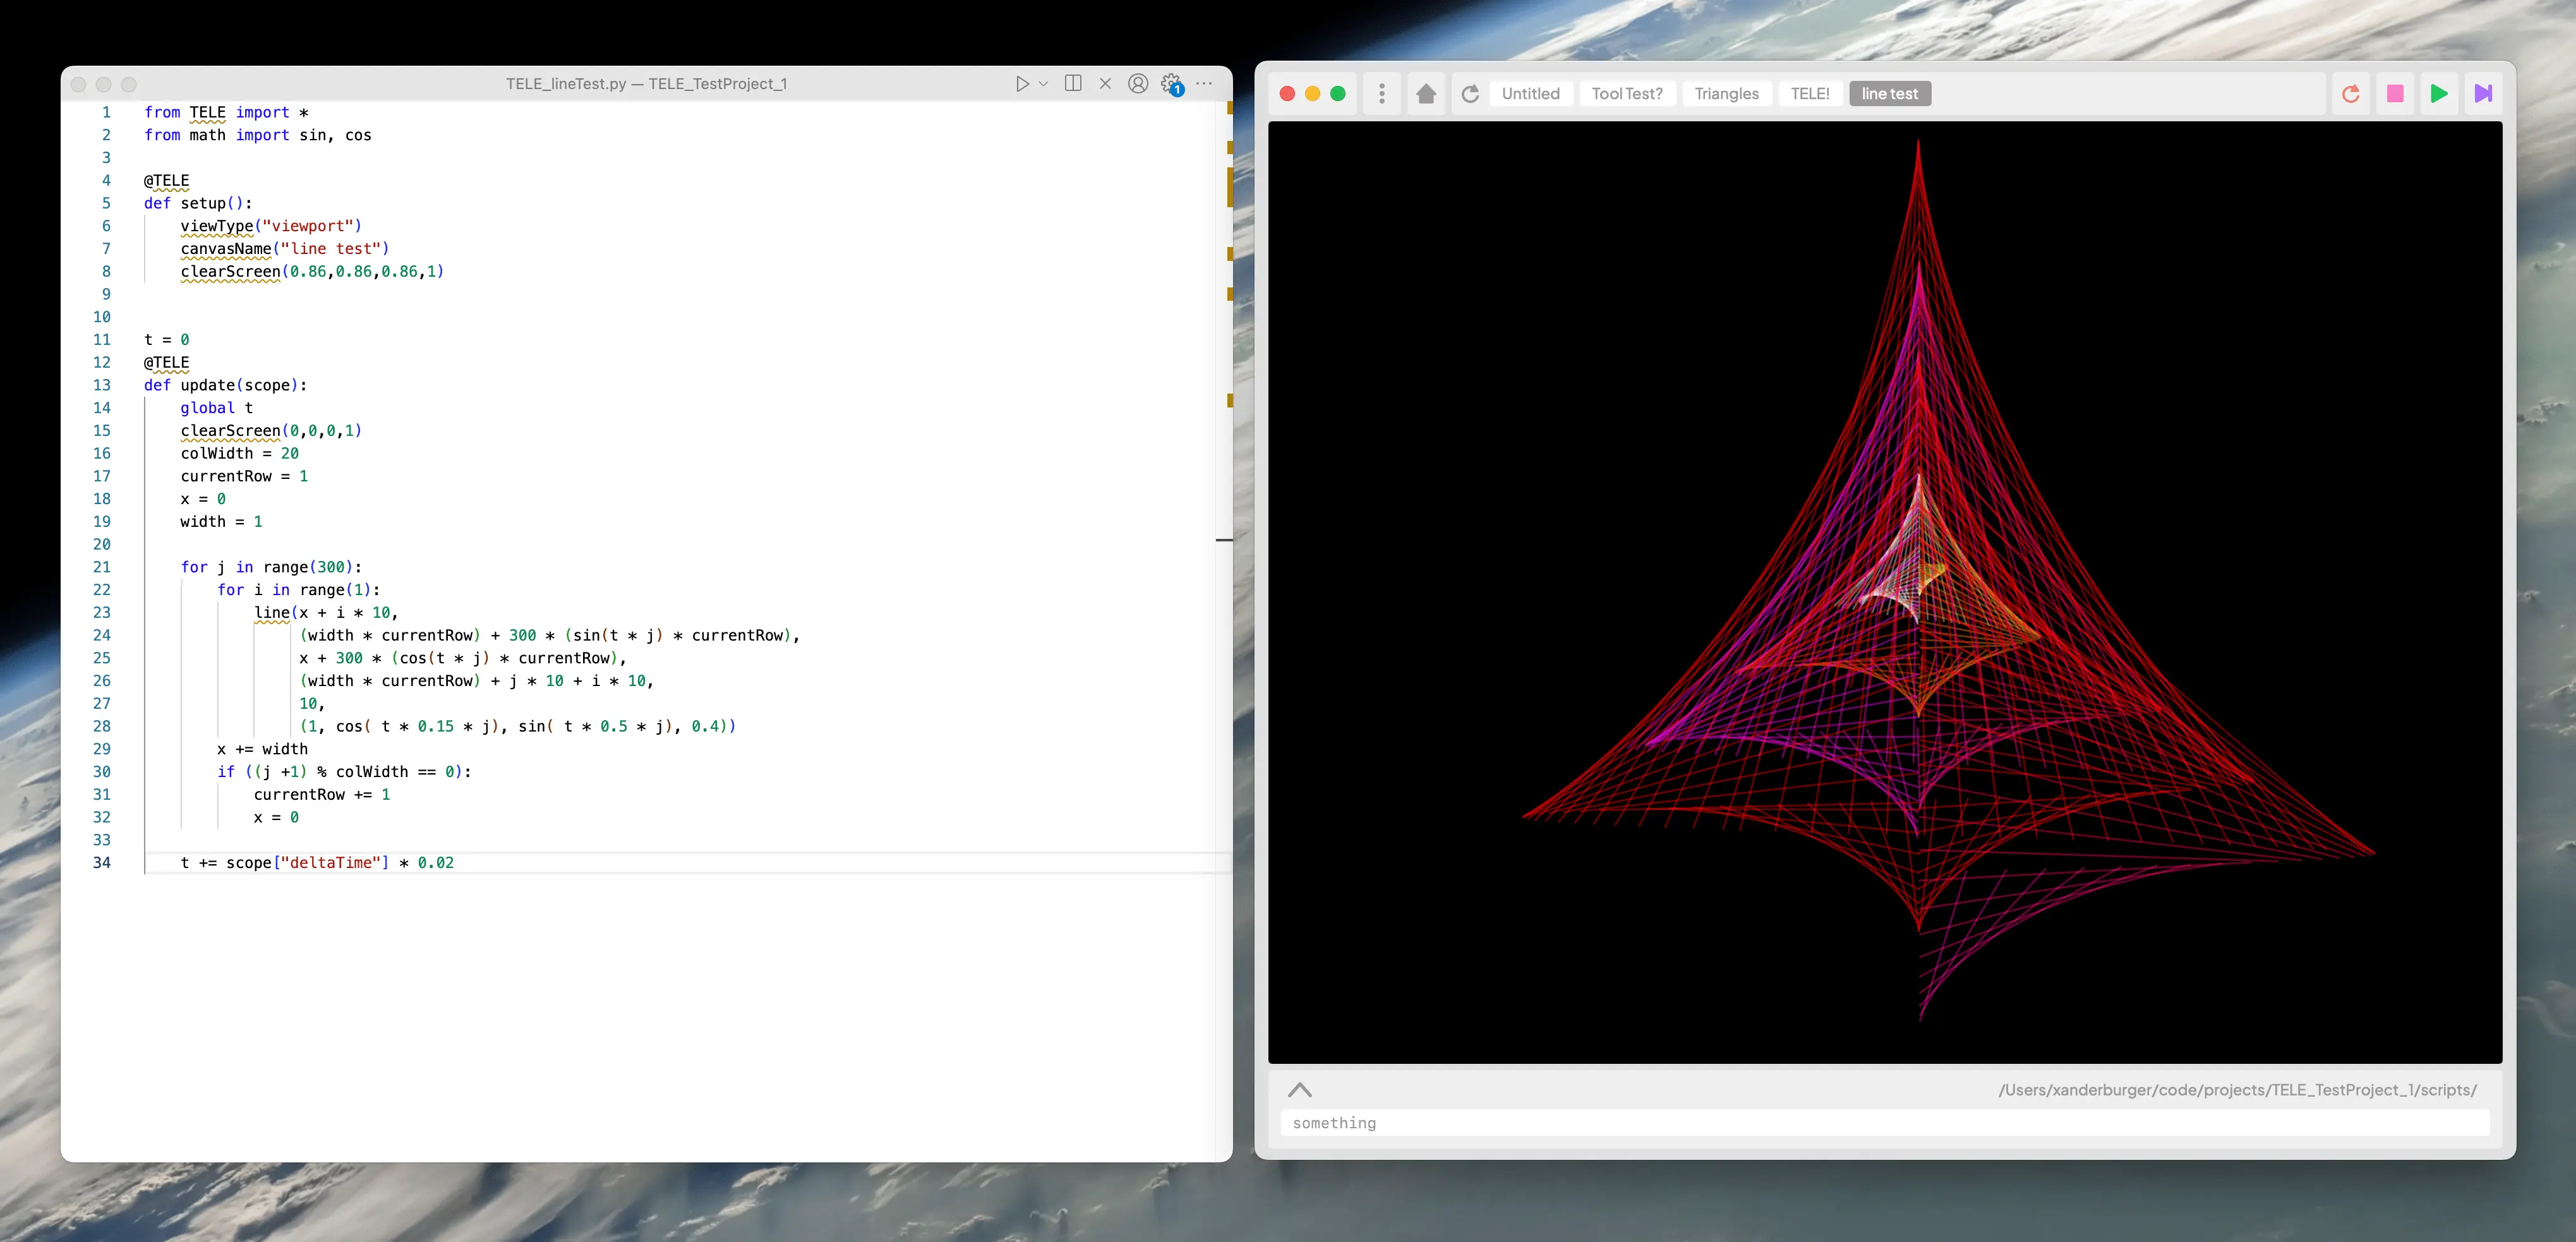Click 'global' keyword on line 14

(208, 408)
